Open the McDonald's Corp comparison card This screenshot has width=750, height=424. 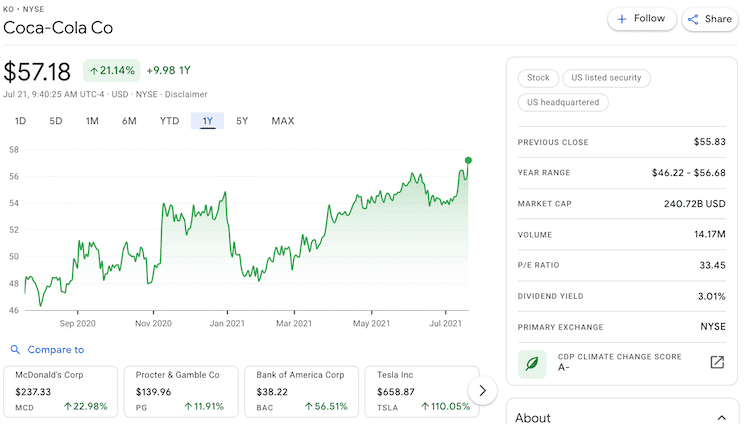coord(61,391)
